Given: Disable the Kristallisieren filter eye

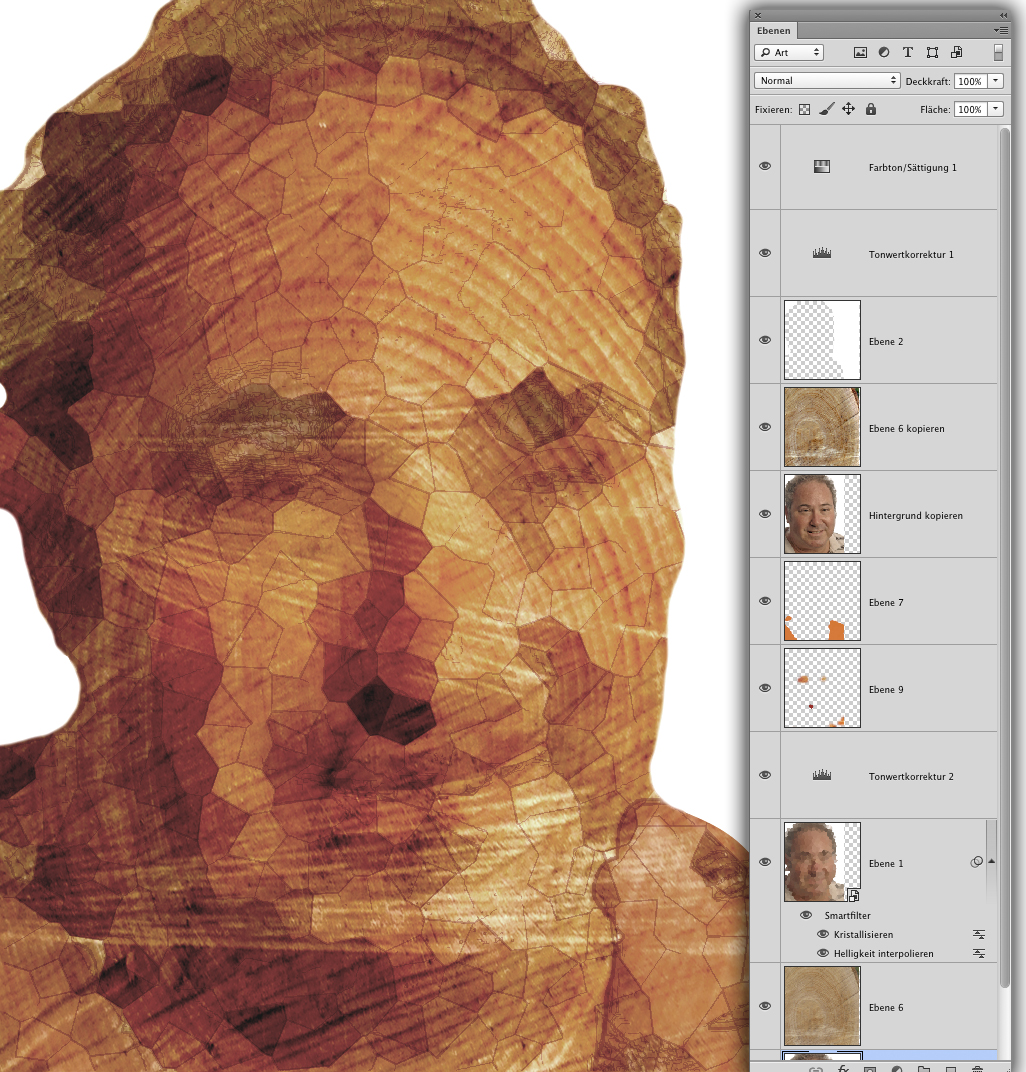Looking at the screenshot, I should tap(823, 934).
